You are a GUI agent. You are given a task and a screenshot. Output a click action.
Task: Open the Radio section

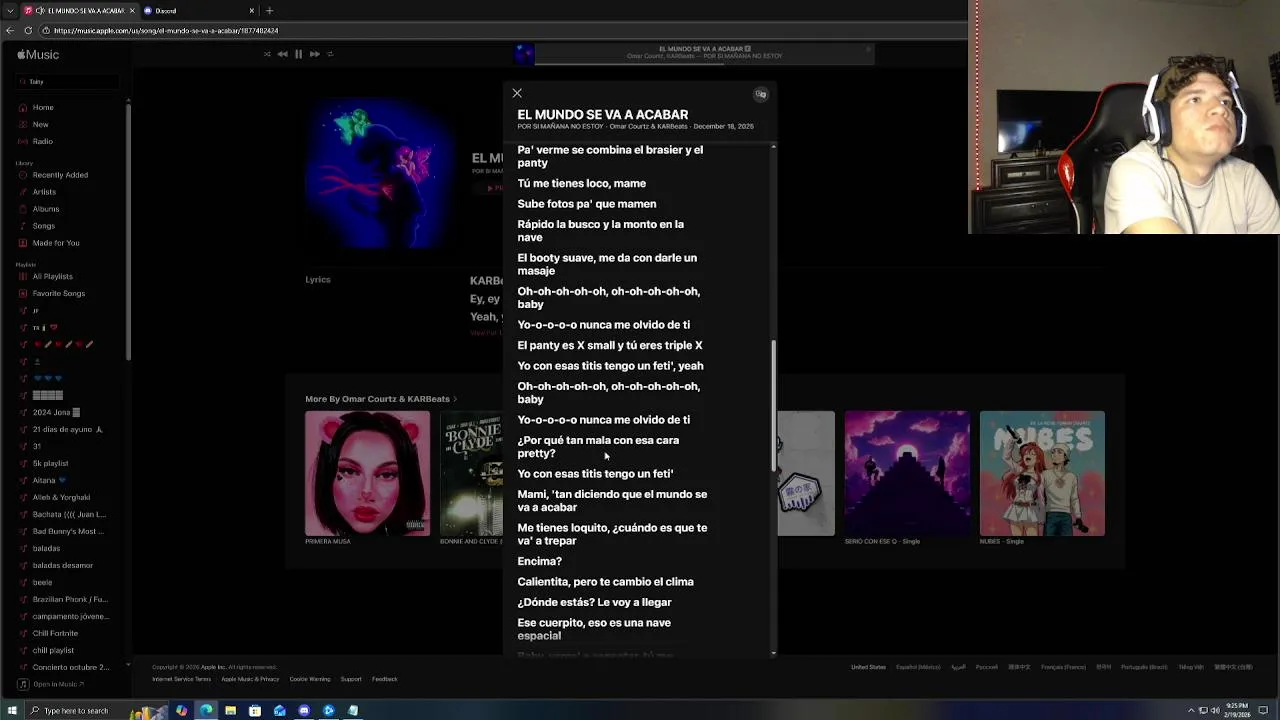(42, 141)
